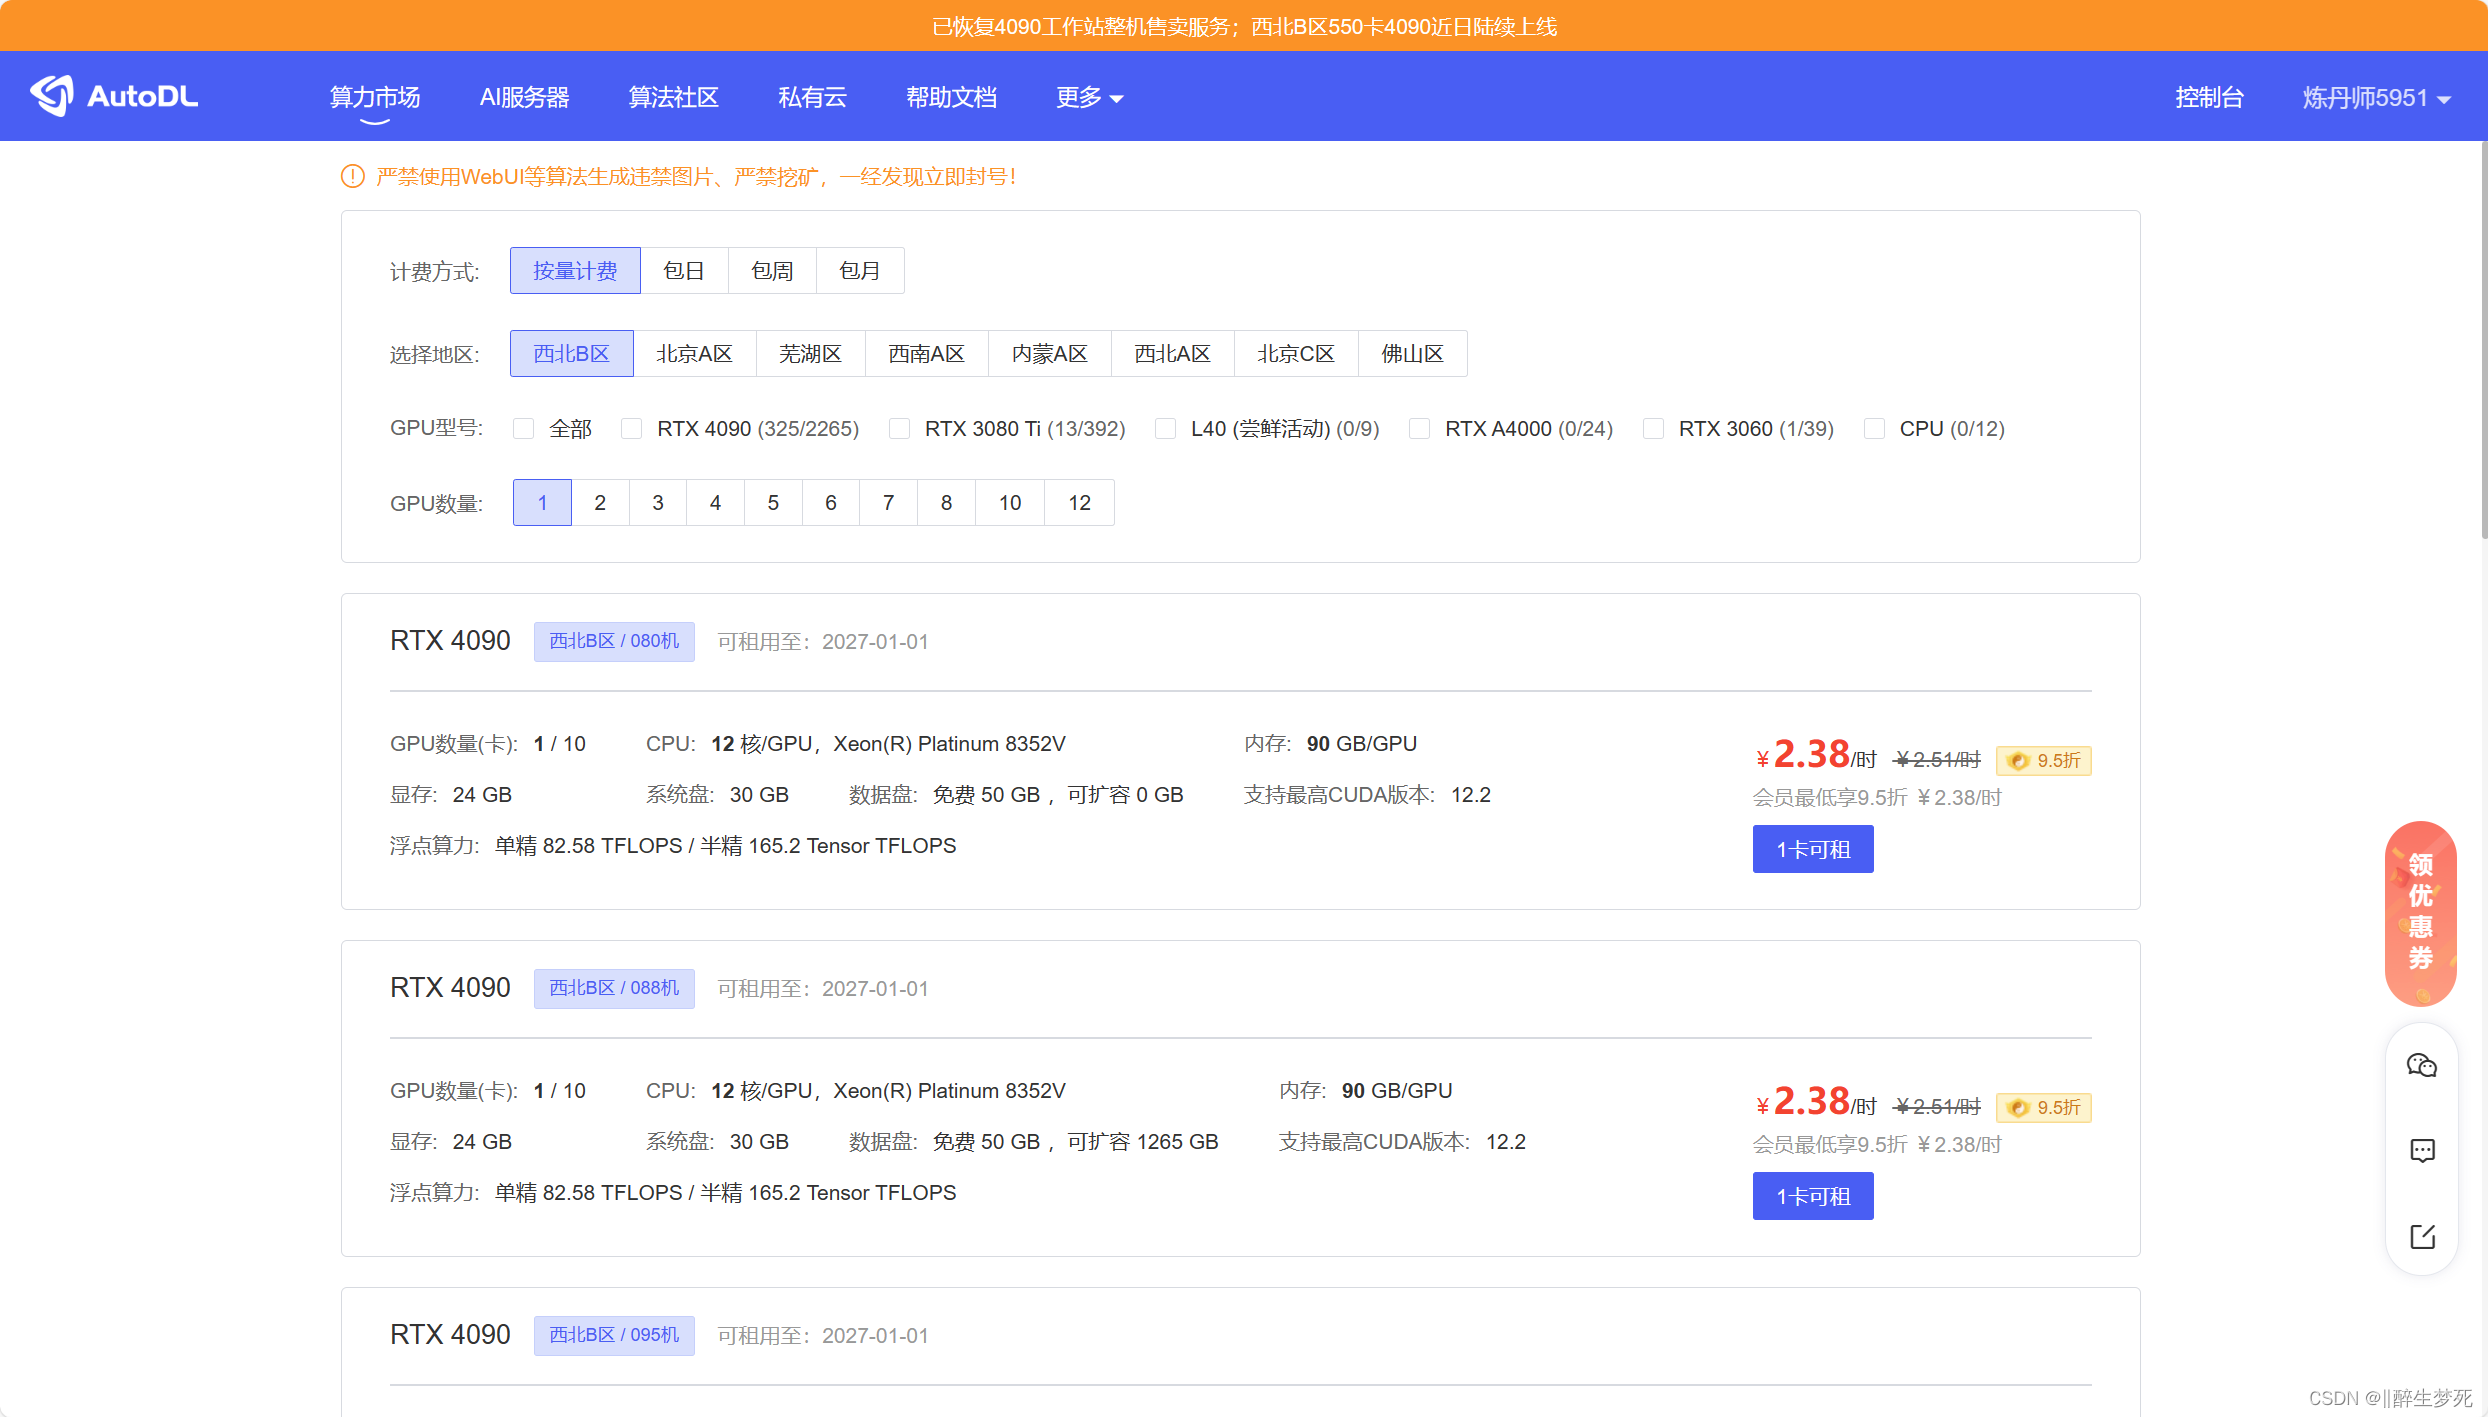Image resolution: width=2488 pixels, height=1417 pixels.
Task: Select region 佛山区
Action: tap(1412, 354)
